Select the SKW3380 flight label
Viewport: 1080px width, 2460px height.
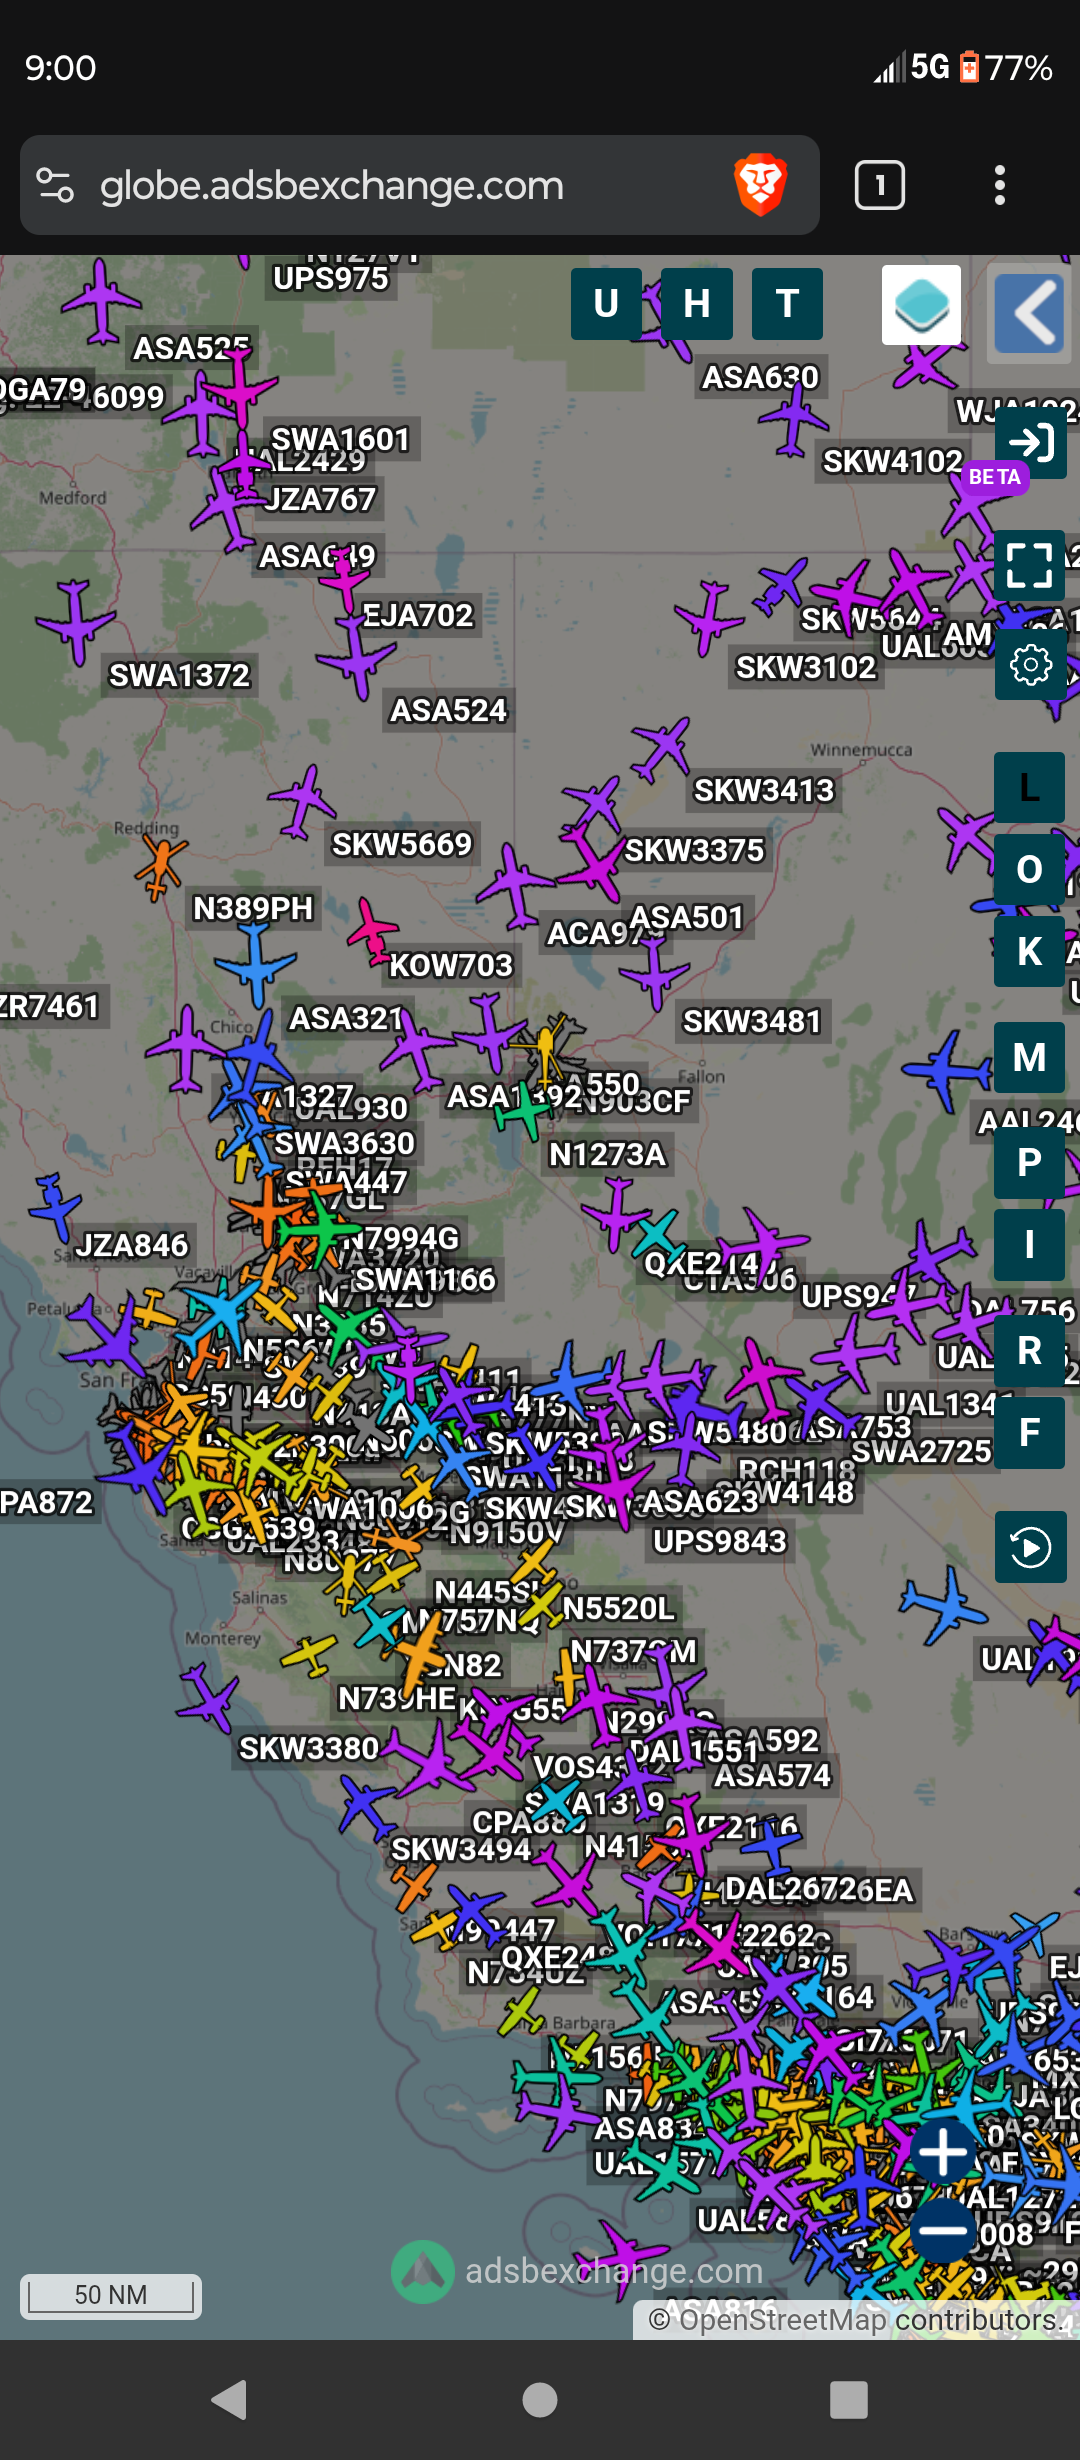point(309,1748)
